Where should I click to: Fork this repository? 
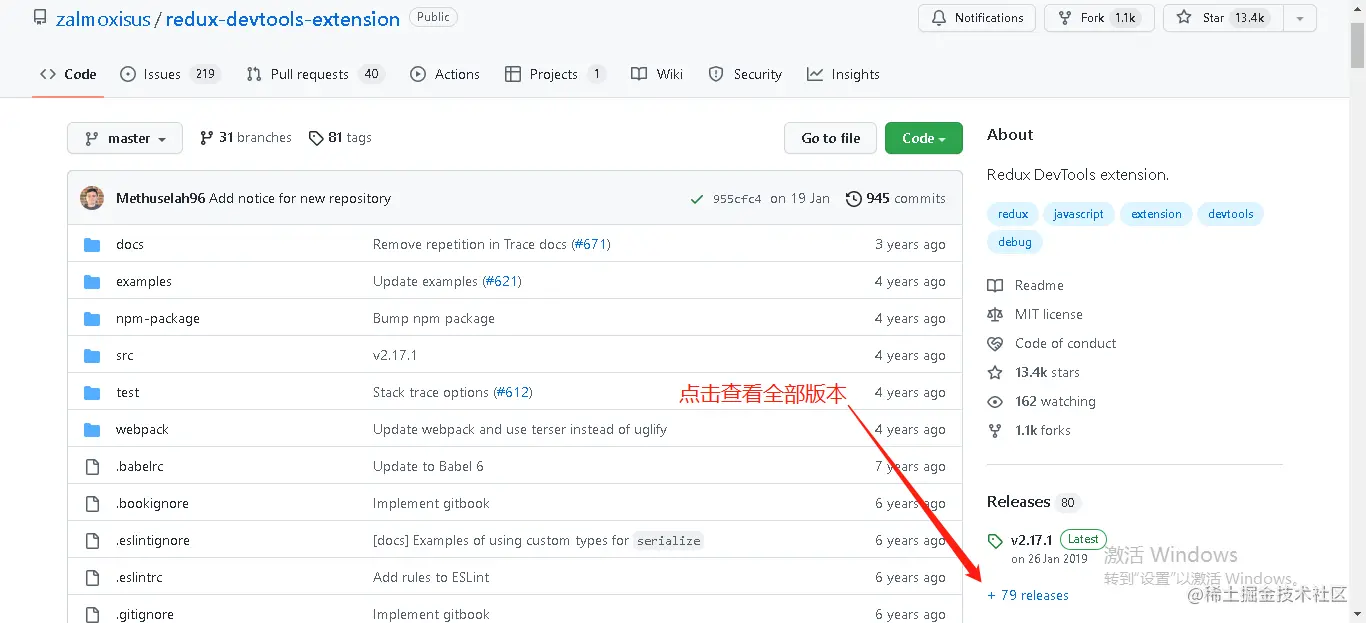pyautogui.click(x=1099, y=18)
